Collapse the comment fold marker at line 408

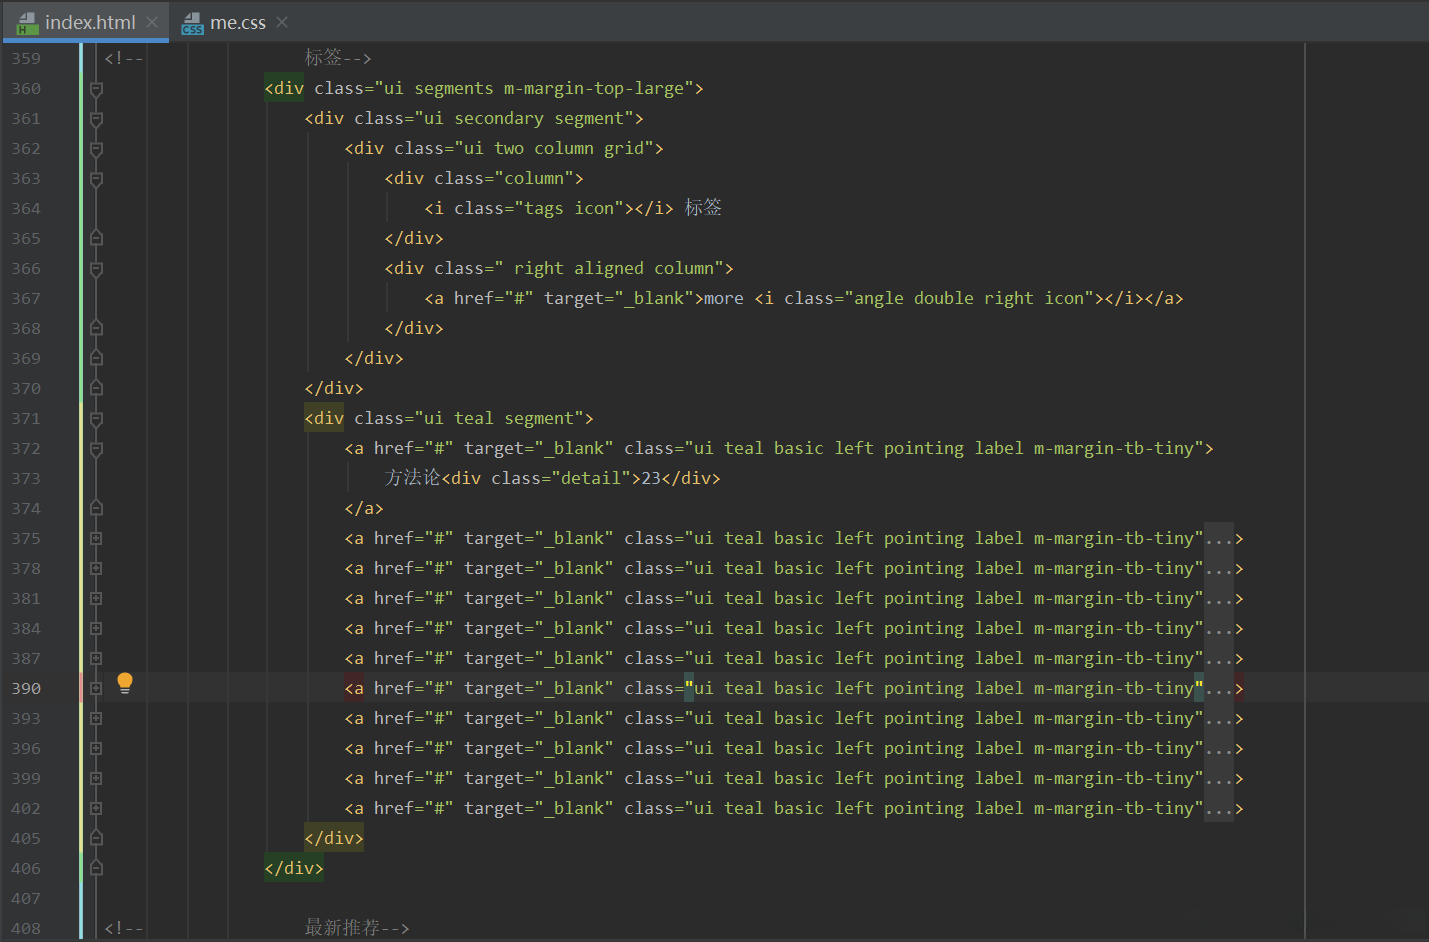[x=96, y=929]
